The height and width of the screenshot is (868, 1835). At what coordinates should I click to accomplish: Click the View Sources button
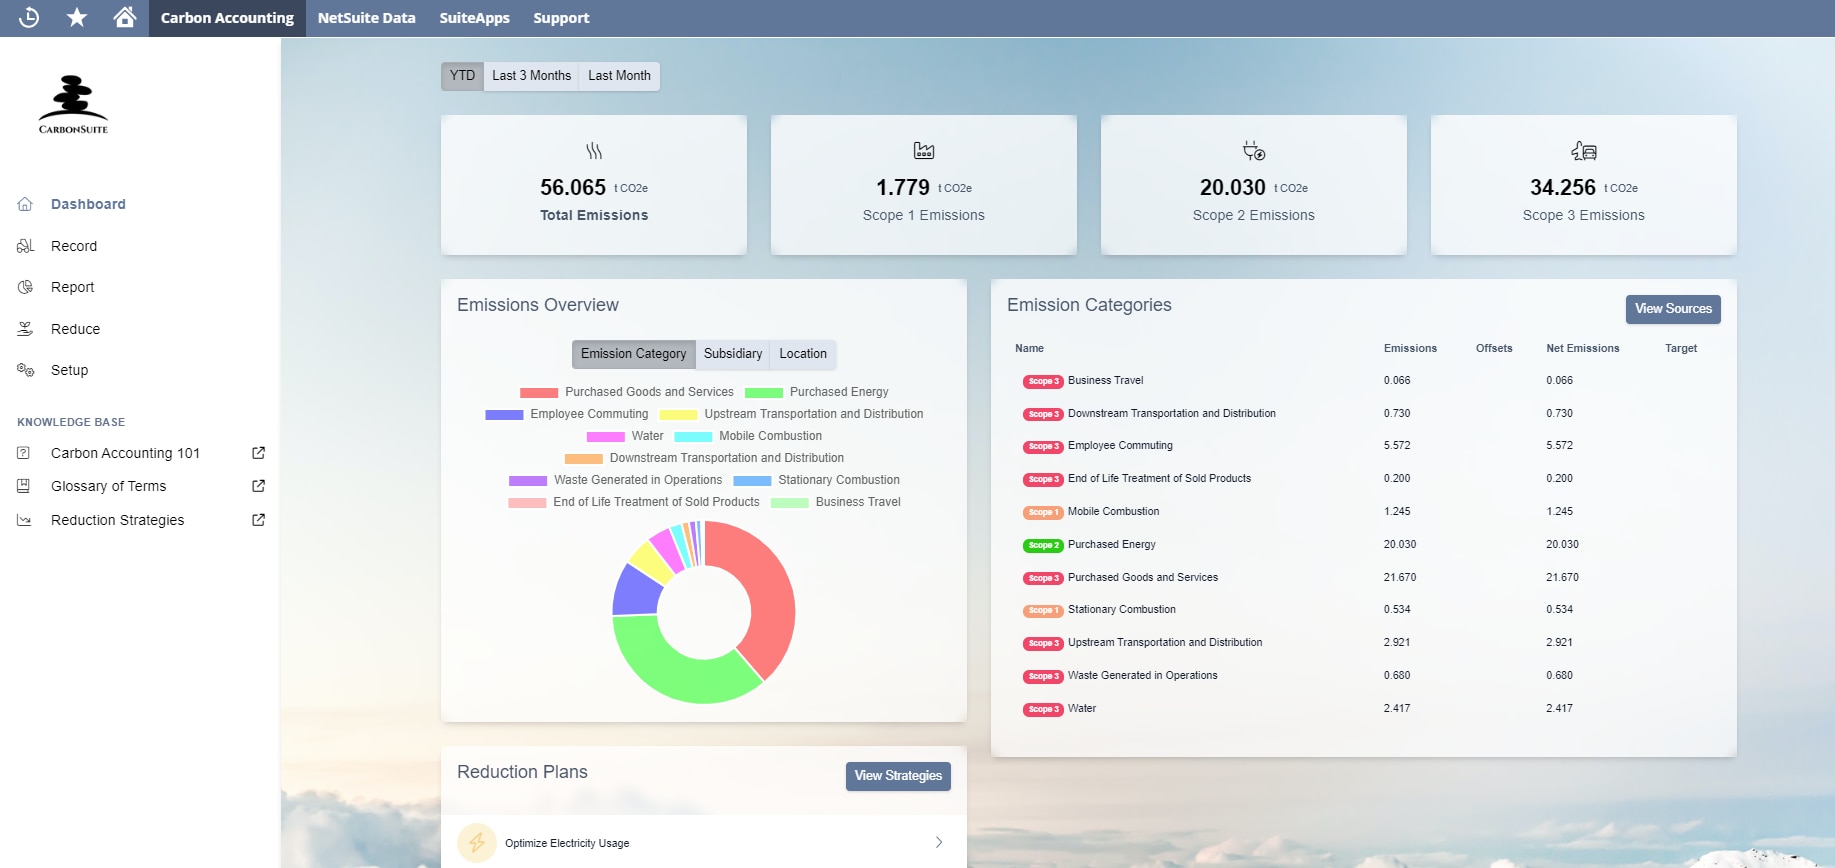(1673, 309)
